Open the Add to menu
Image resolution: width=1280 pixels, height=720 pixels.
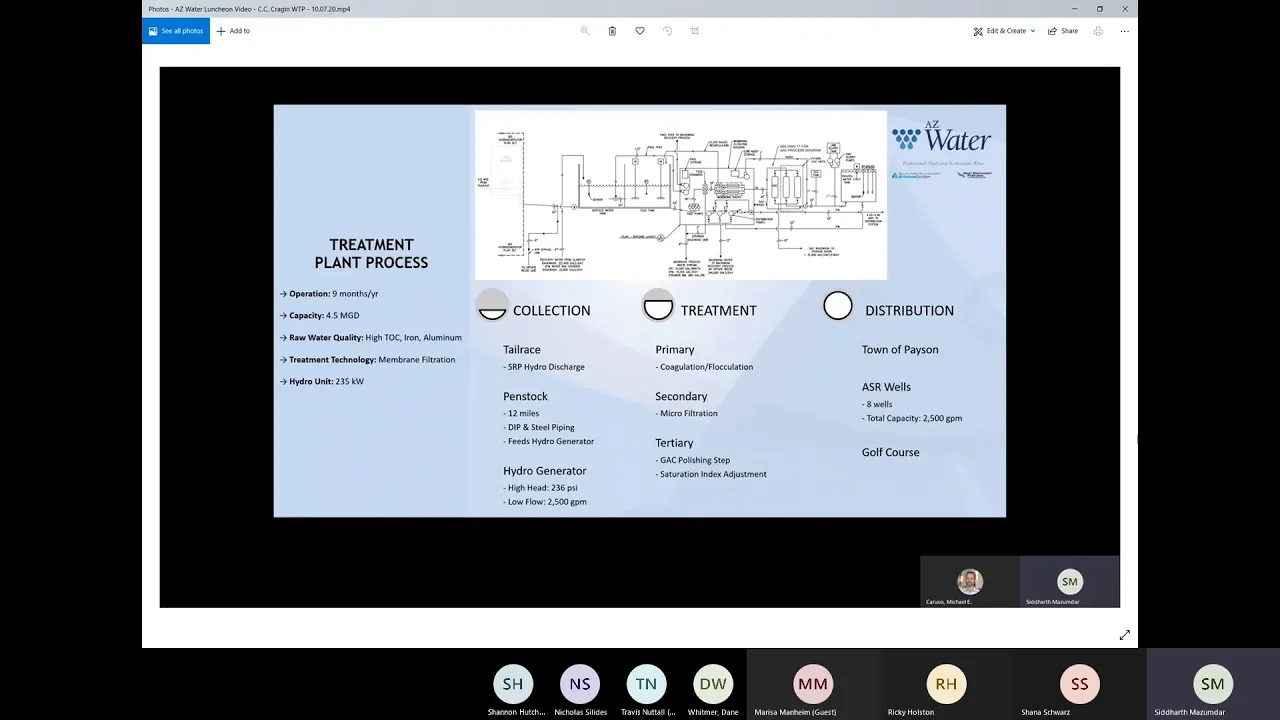pos(233,31)
